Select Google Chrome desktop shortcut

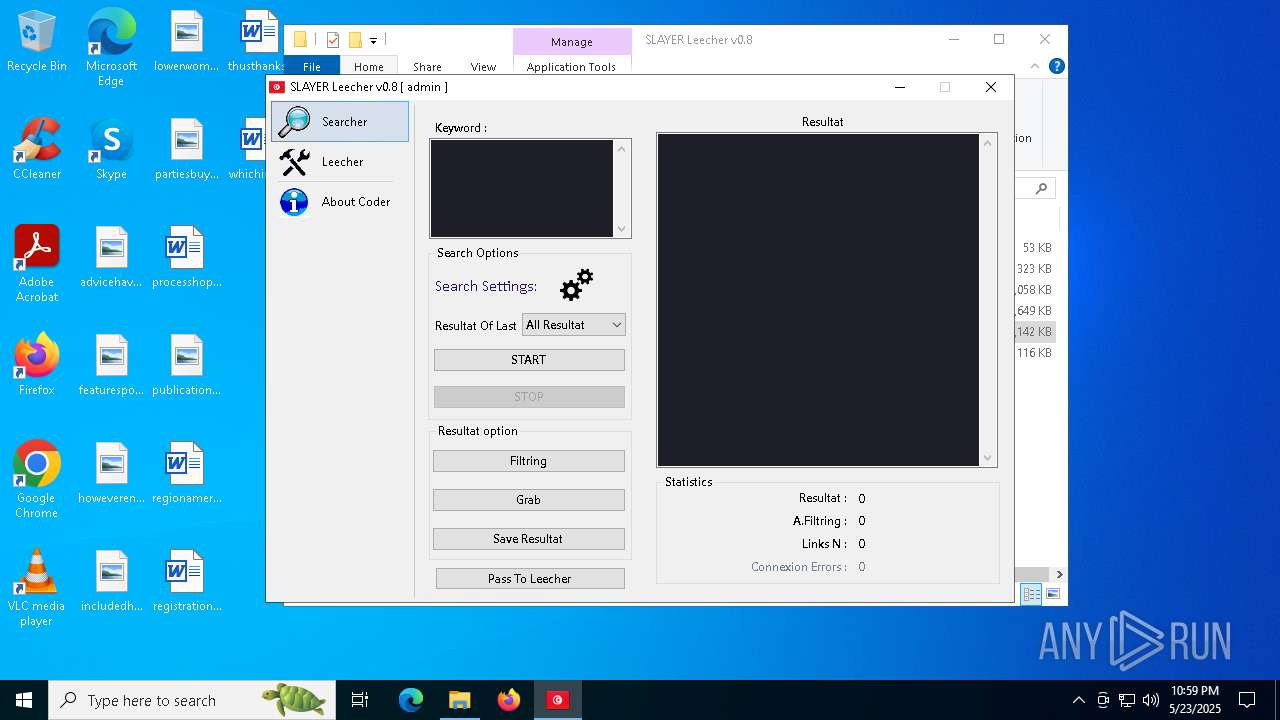(x=37, y=480)
